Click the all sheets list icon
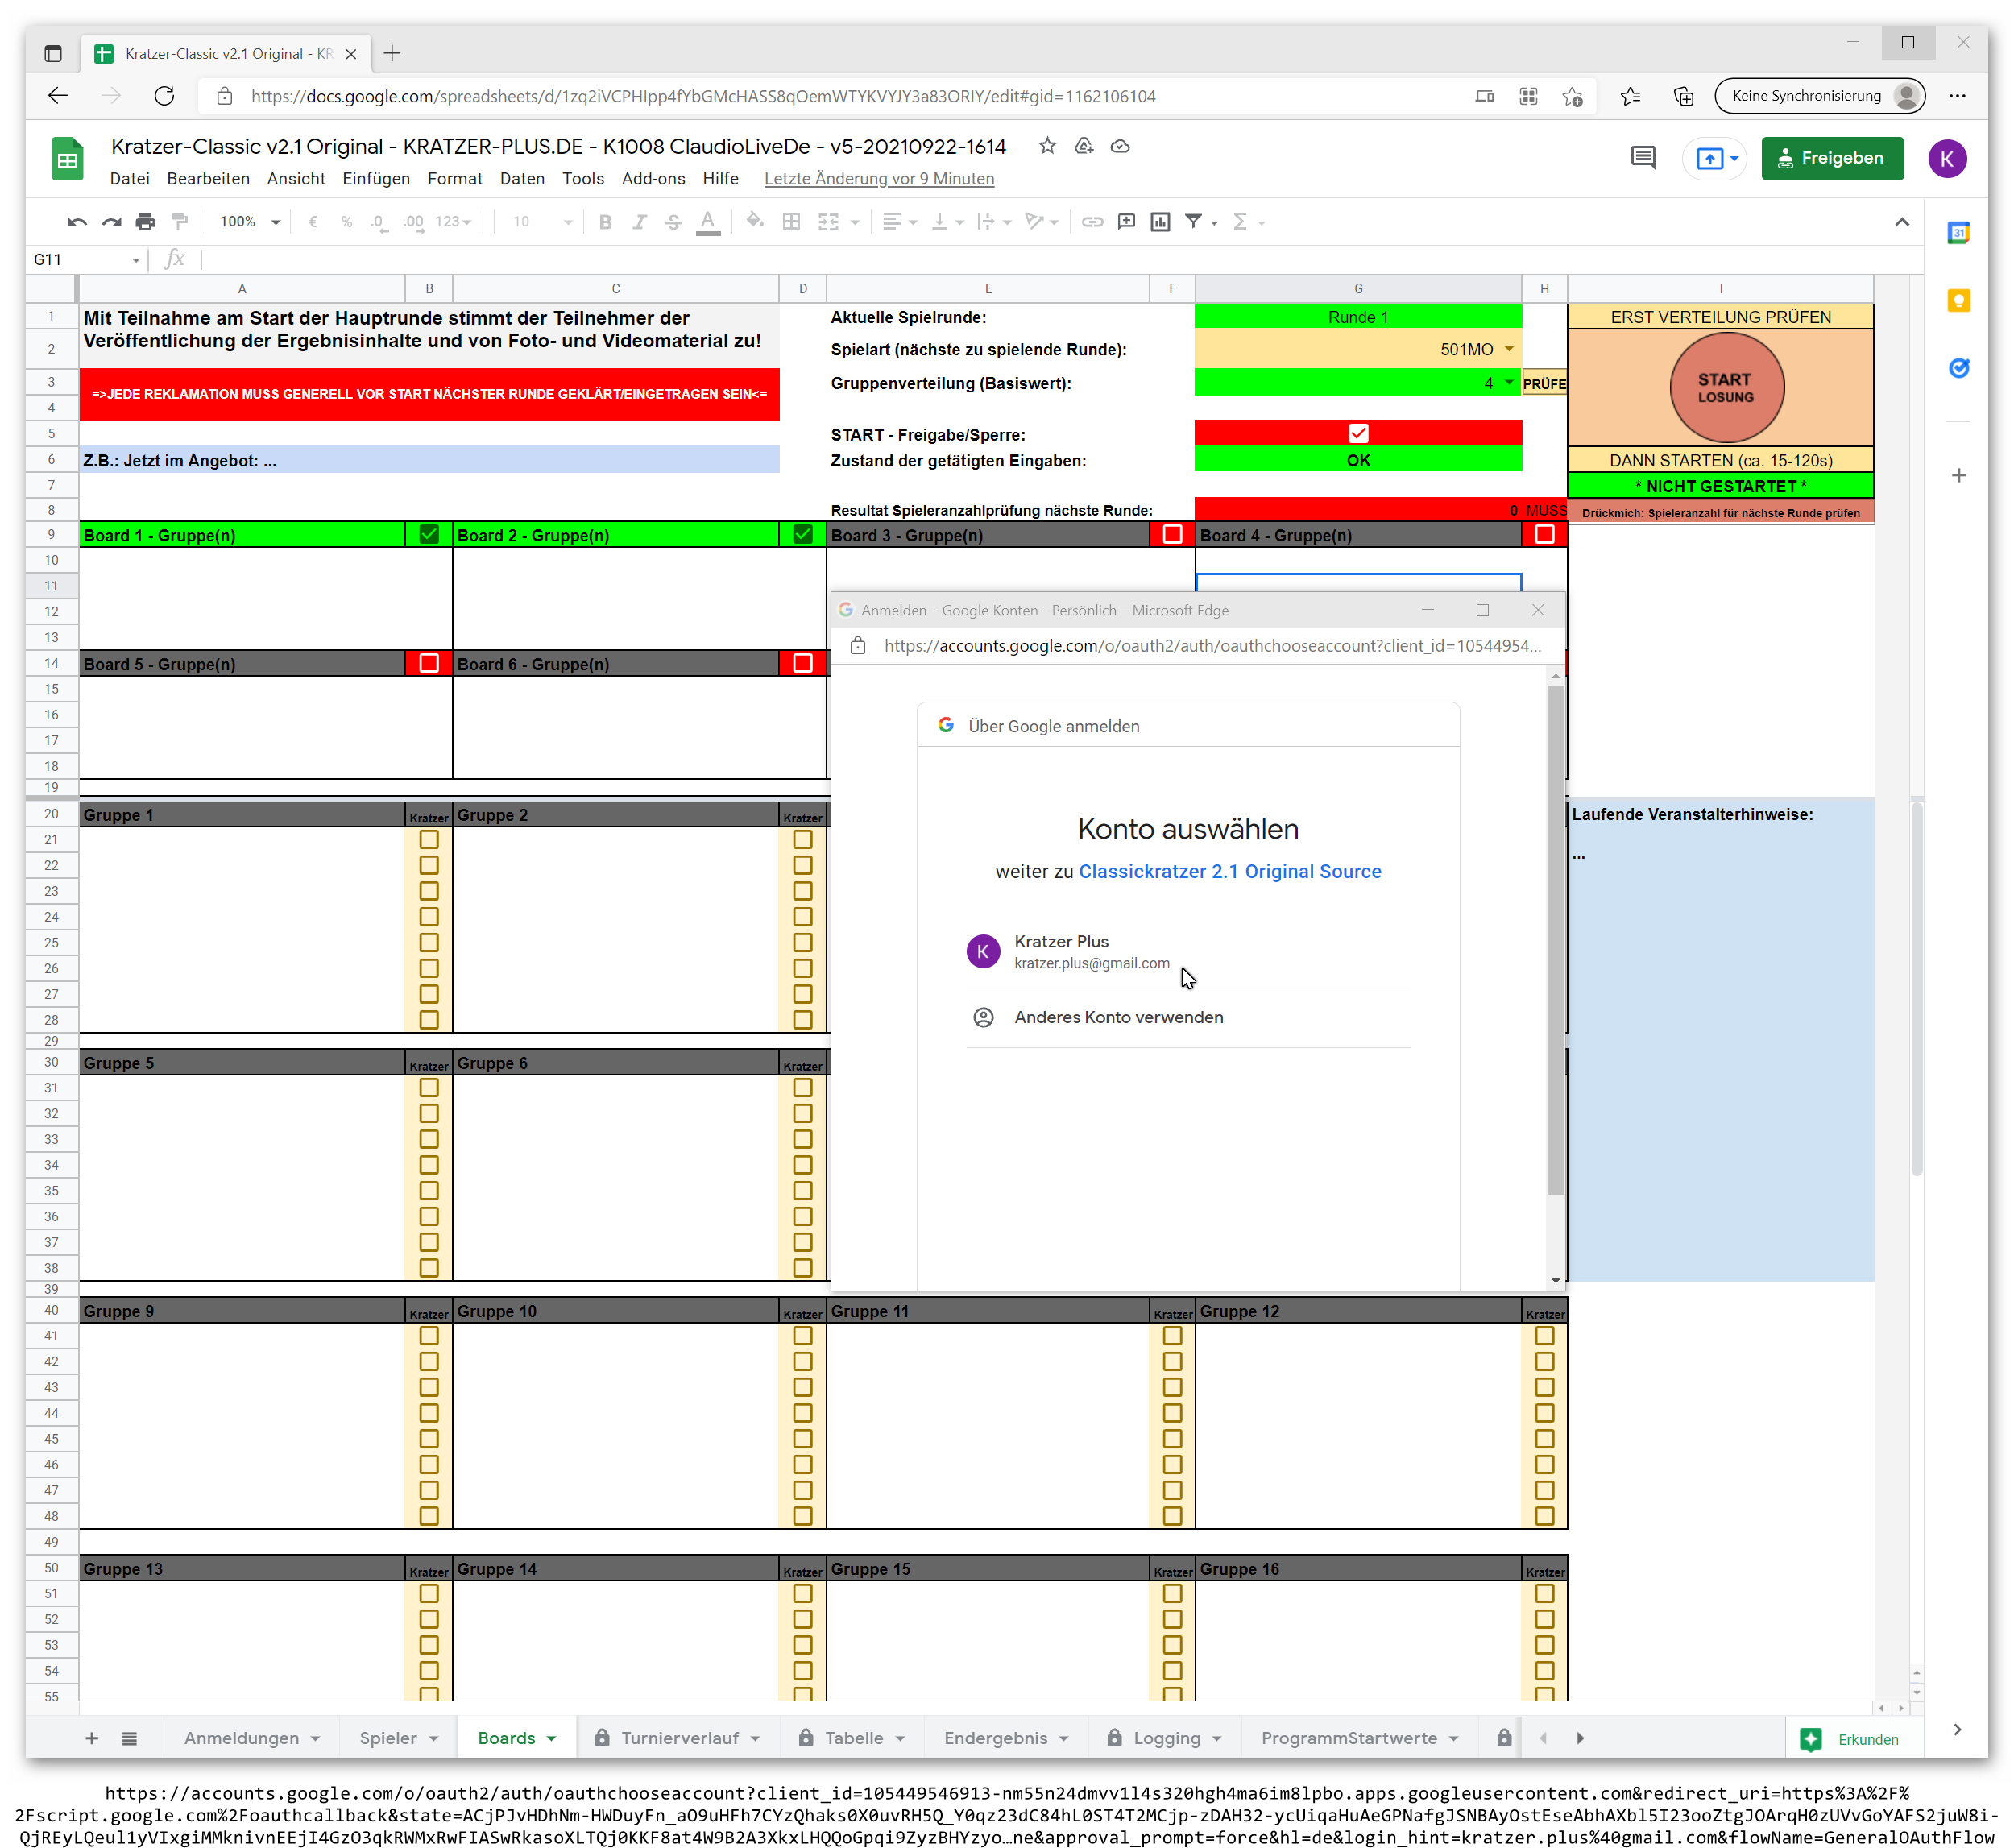Image resolution: width=2014 pixels, height=1848 pixels. point(129,1738)
